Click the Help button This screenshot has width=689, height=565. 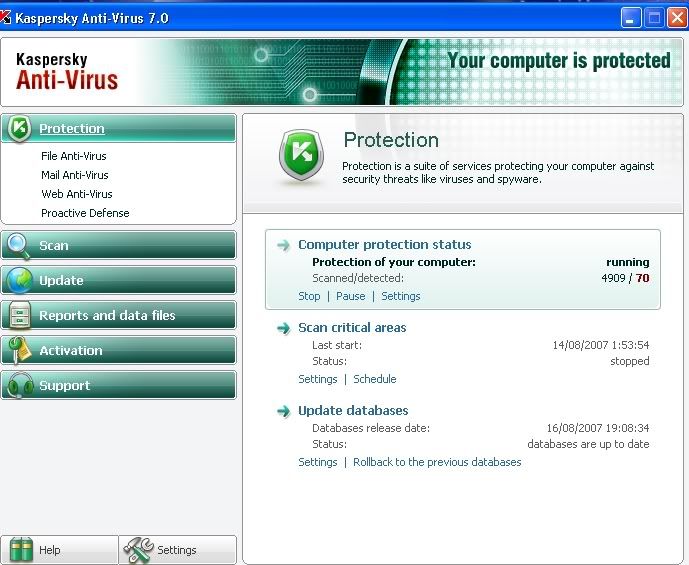[59, 550]
